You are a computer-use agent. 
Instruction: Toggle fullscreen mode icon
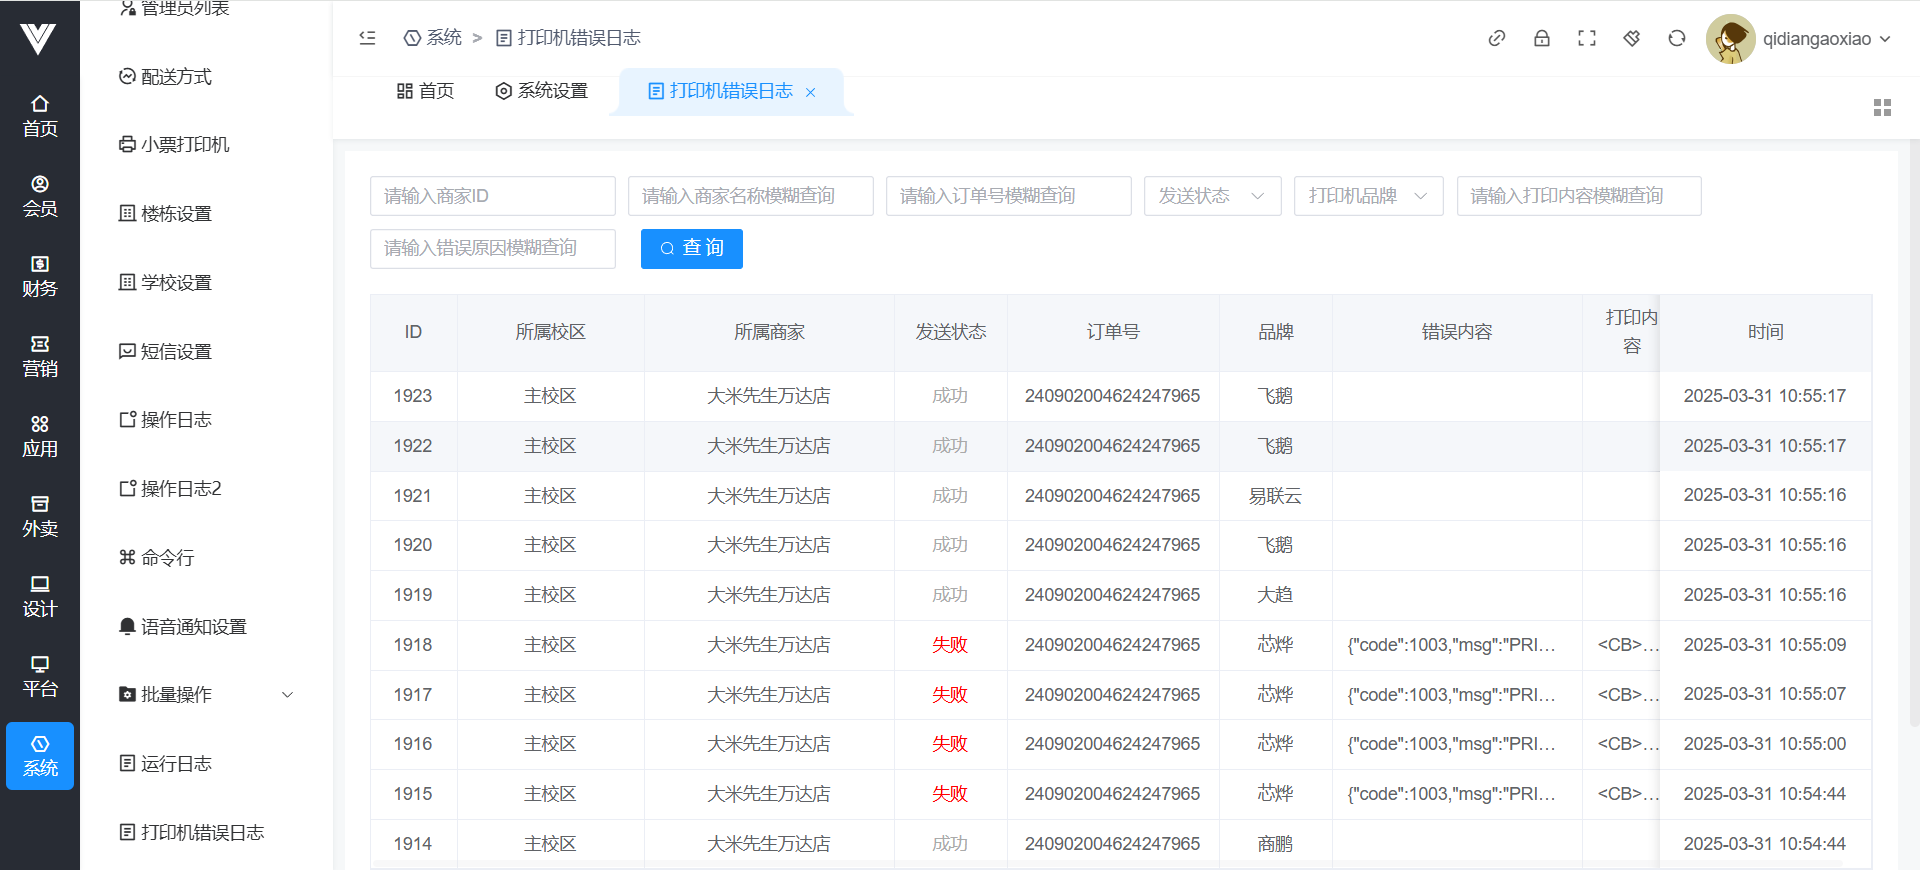coord(1586,38)
